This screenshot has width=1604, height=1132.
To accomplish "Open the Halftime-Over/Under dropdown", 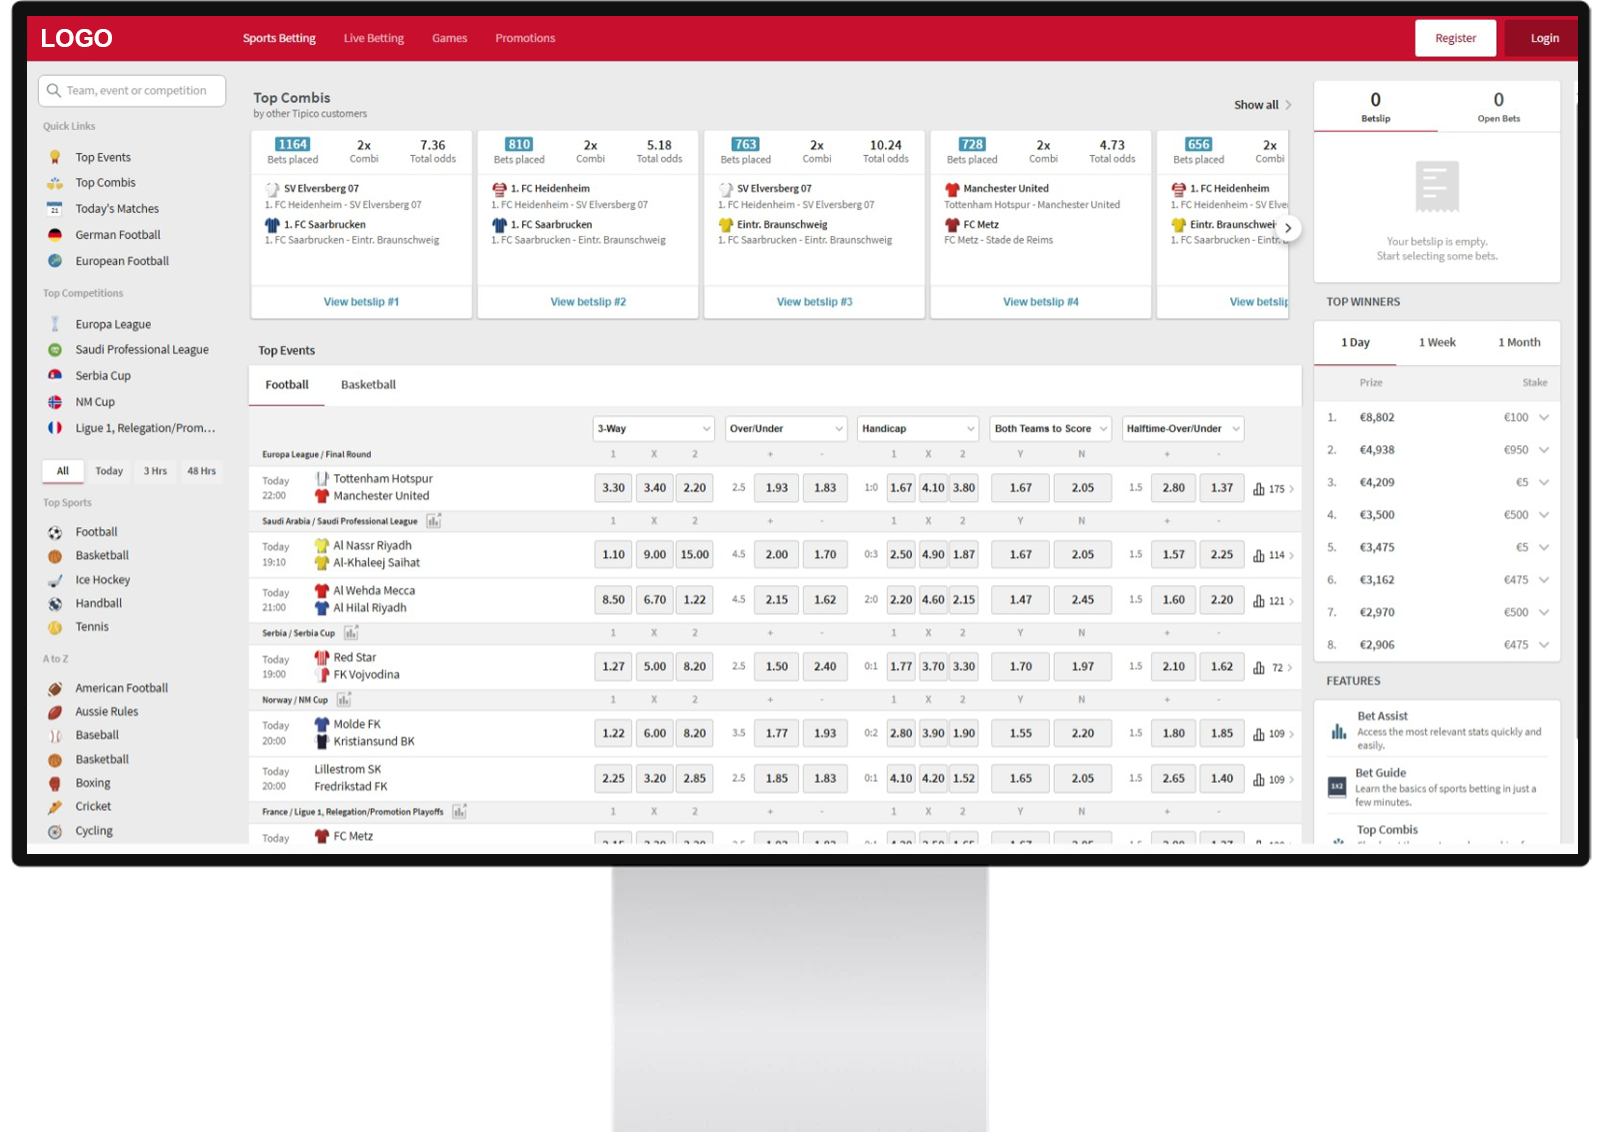I will pyautogui.click(x=1183, y=429).
